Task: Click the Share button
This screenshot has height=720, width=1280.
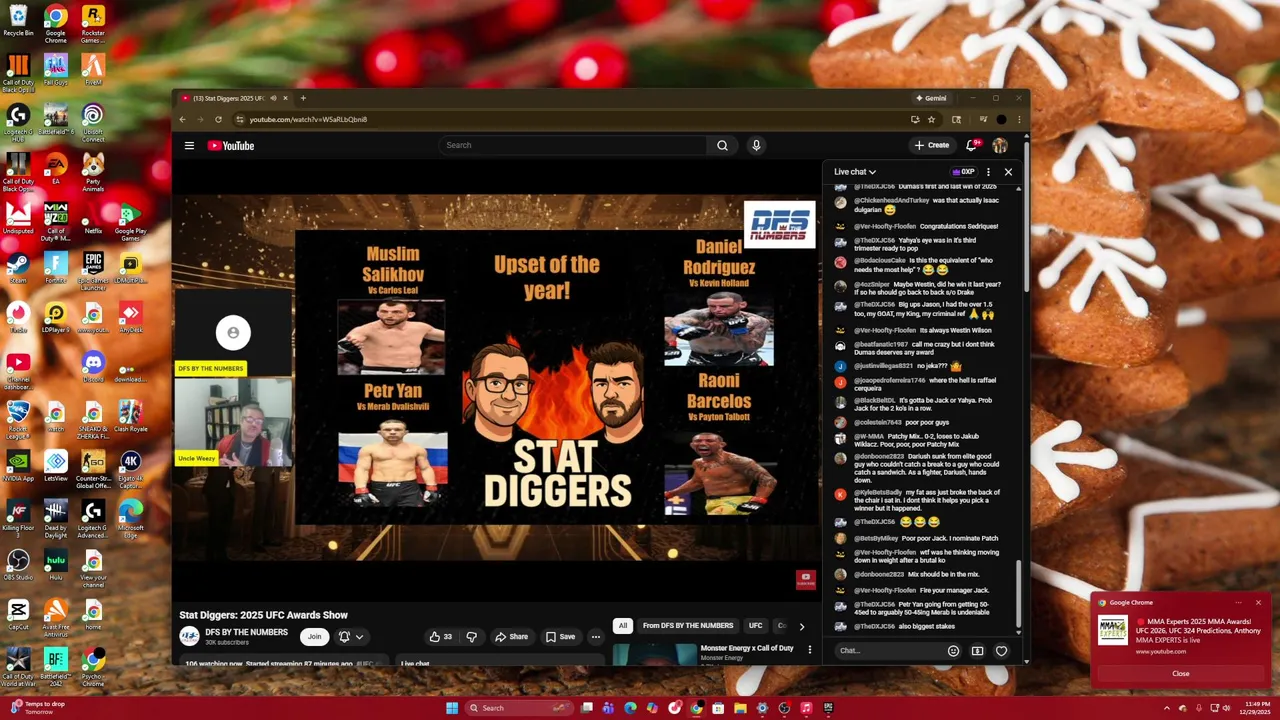Action: (x=510, y=636)
